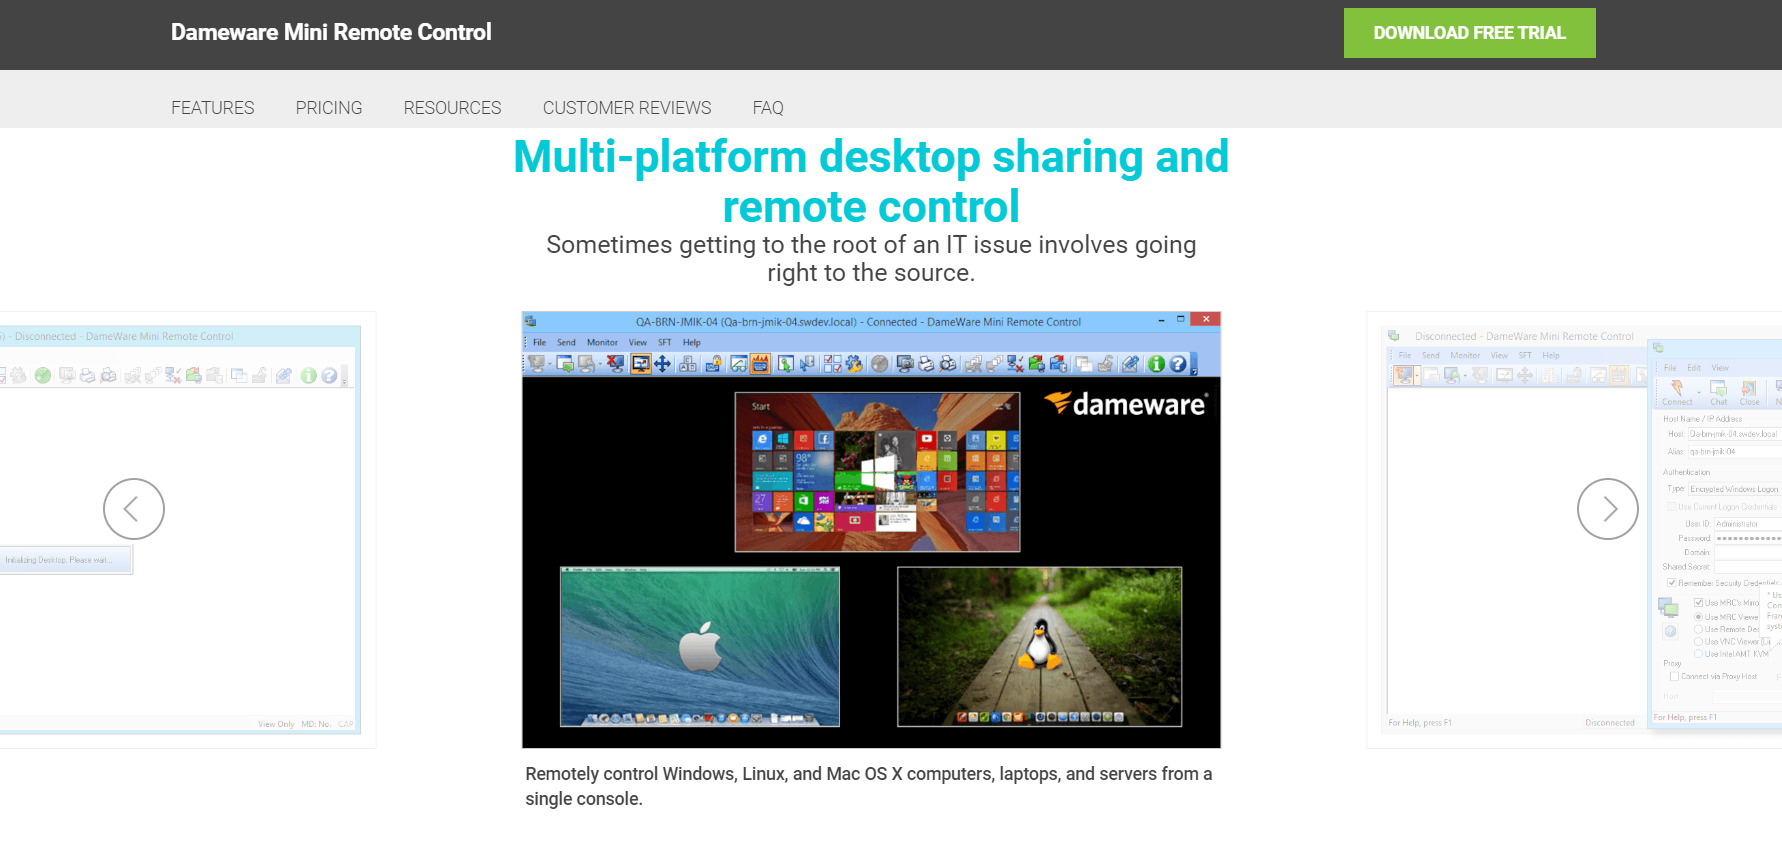Viewport: 1782px width, 853px height.
Task: Click the pencil notepad toolbar icon
Action: click(1130, 364)
